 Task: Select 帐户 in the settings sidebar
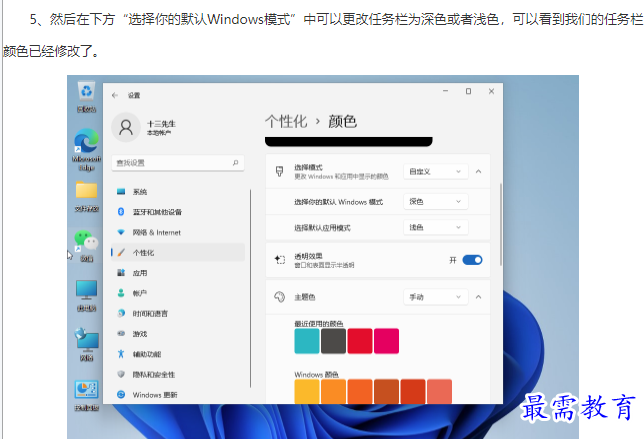tap(178, 293)
